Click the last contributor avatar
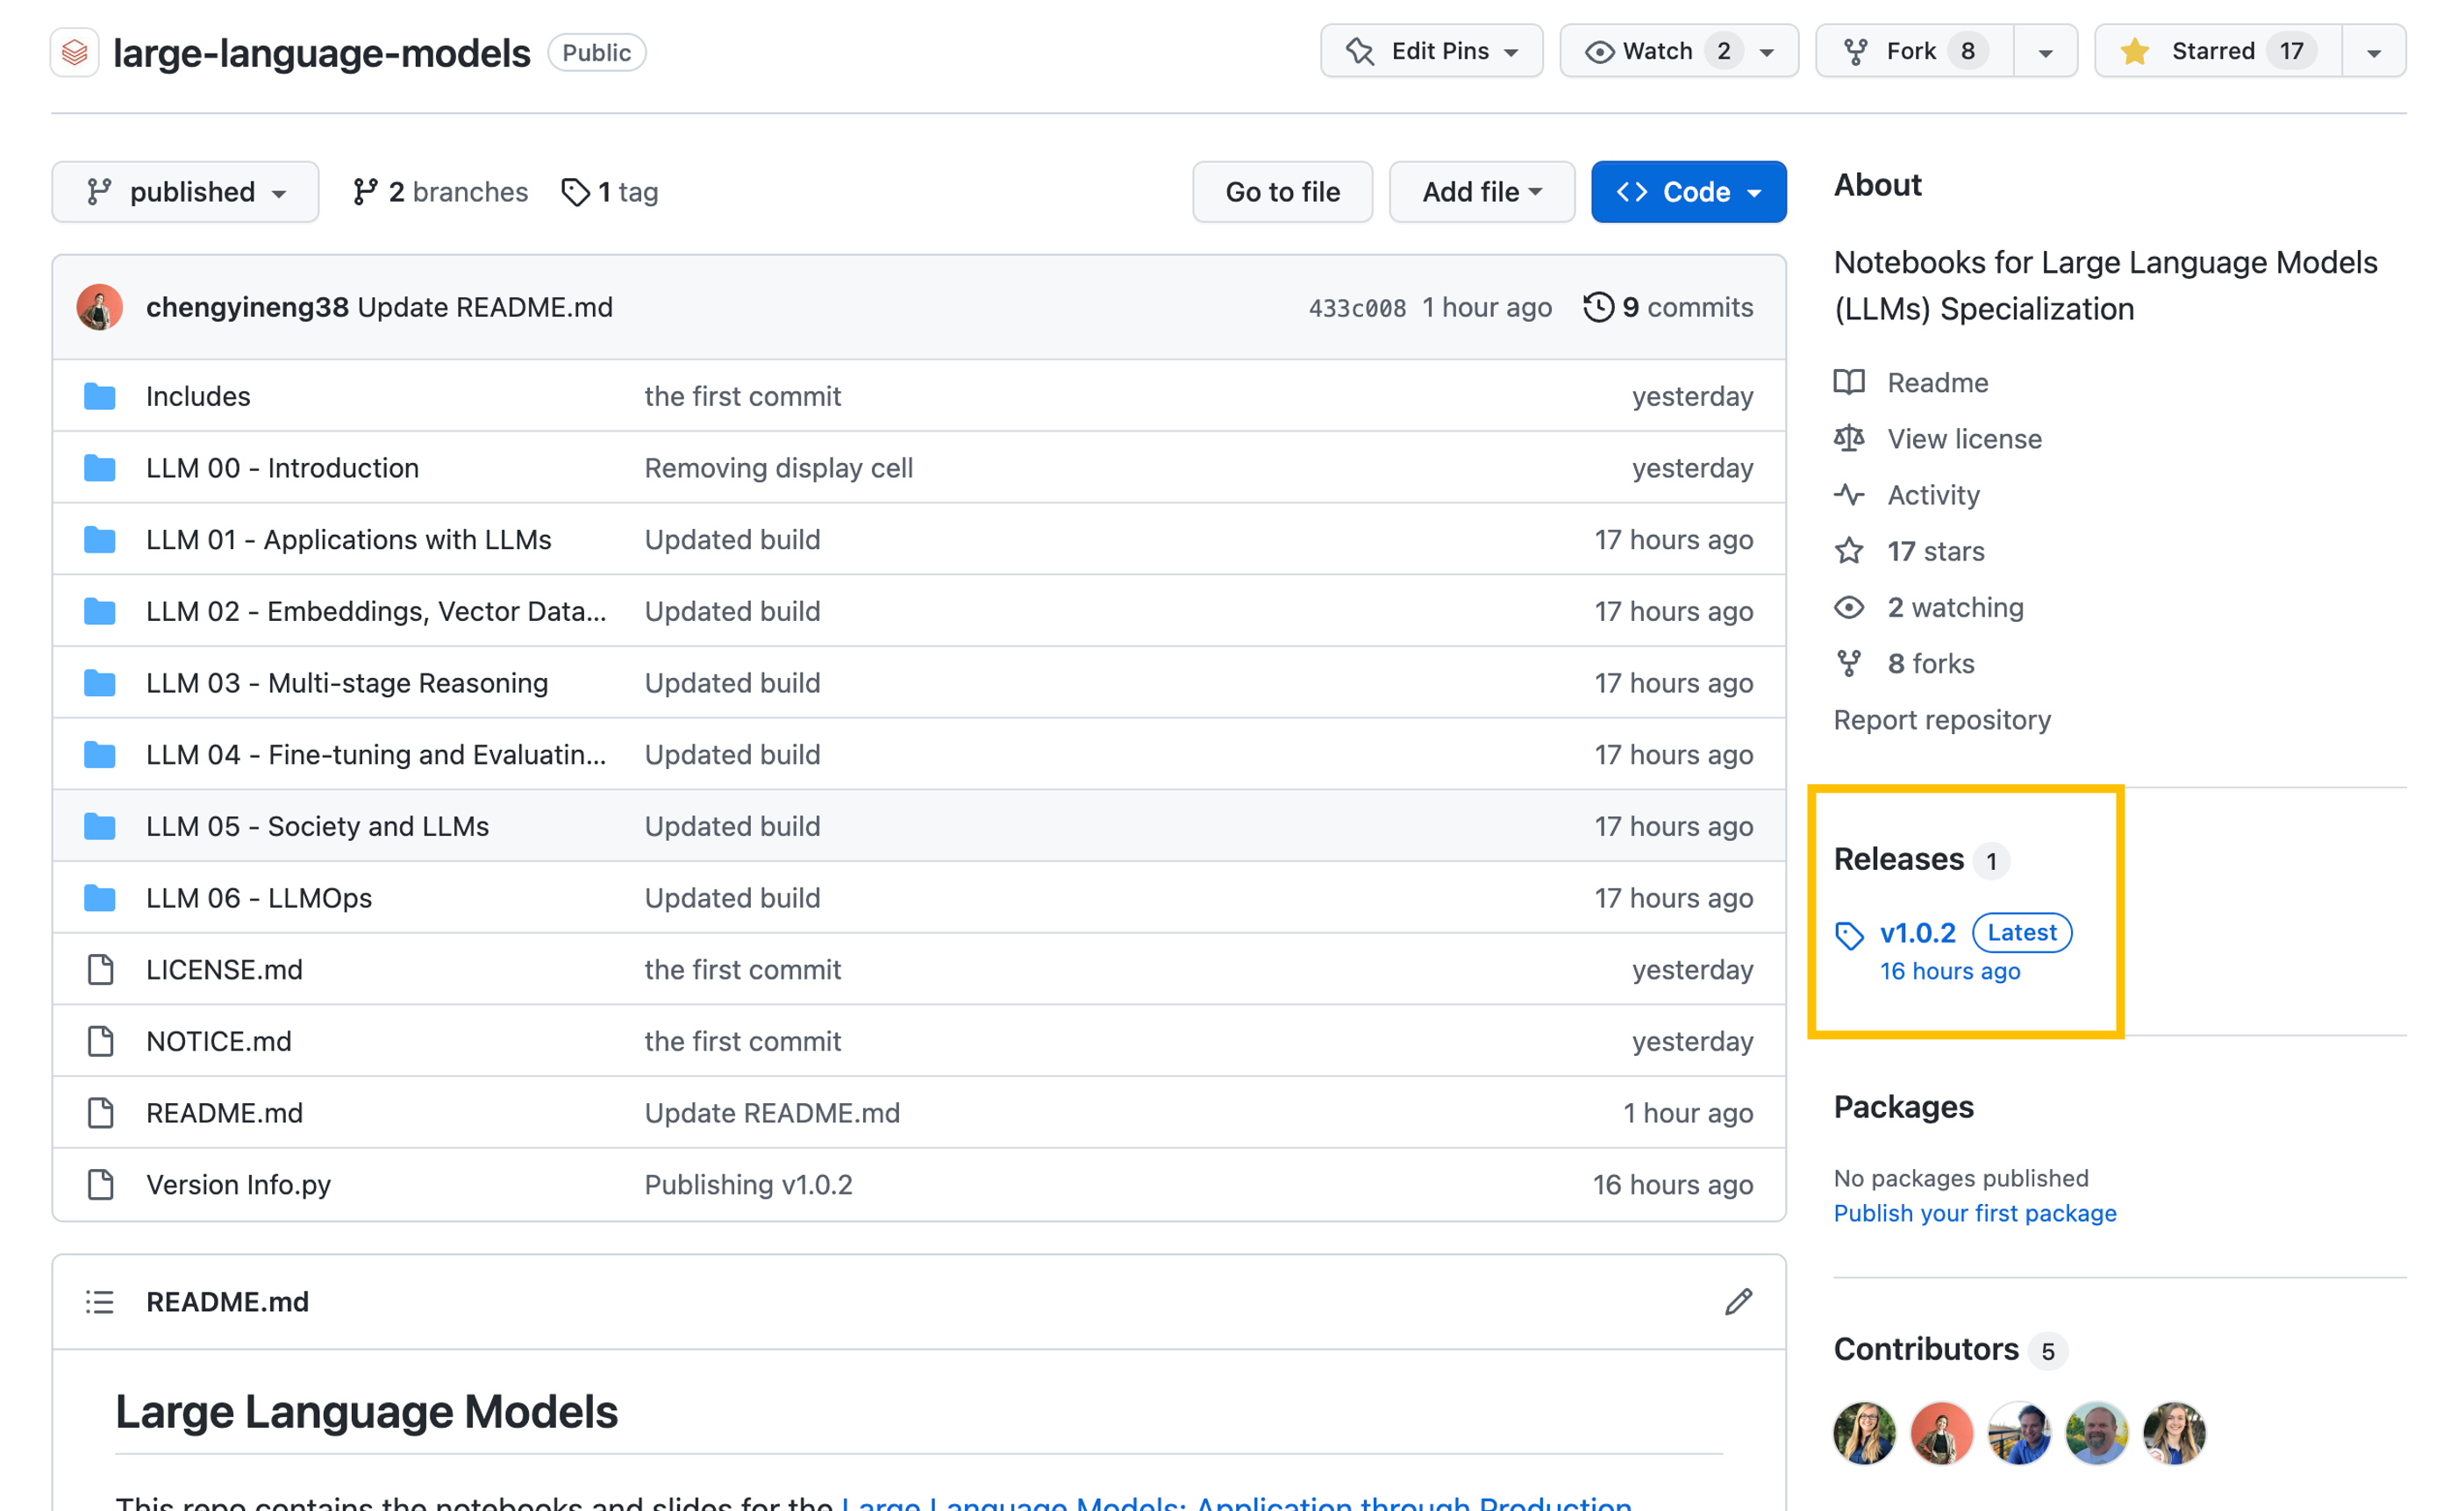Image resolution: width=2464 pixels, height=1511 pixels. [x=2174, y=1432]
